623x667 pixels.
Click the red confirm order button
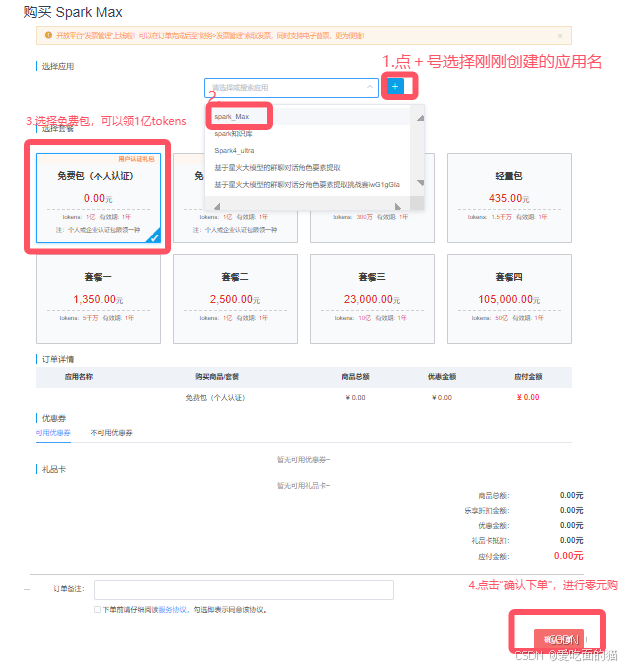[559, 639]
